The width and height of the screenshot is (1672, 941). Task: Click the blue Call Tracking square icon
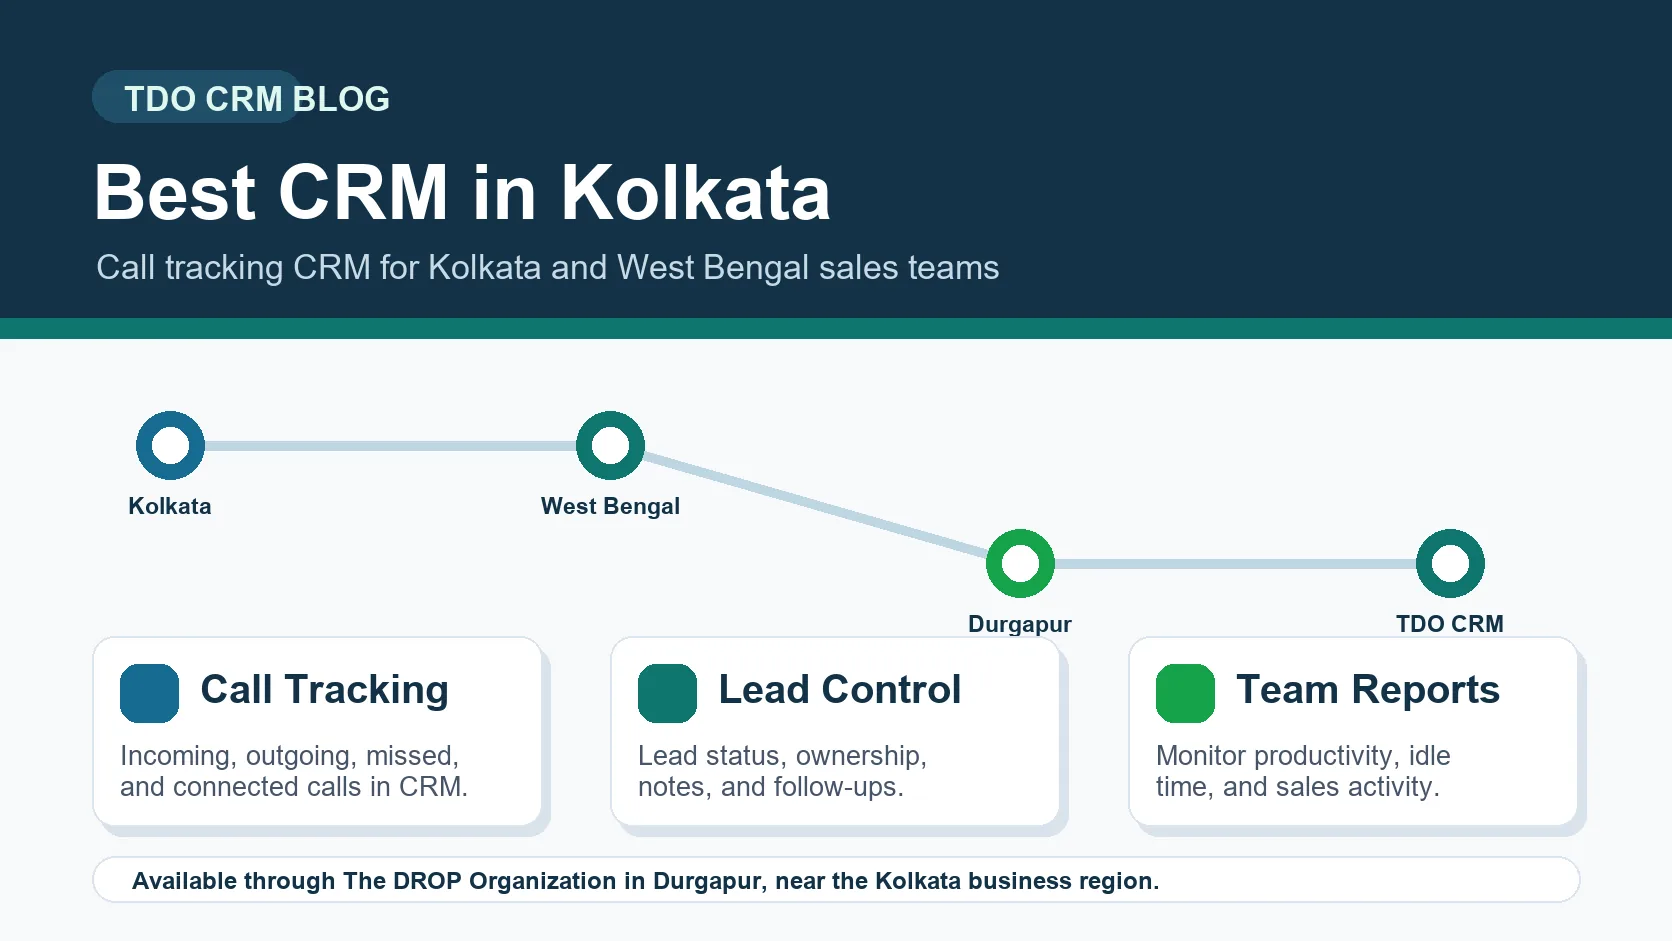click(149, 693)
